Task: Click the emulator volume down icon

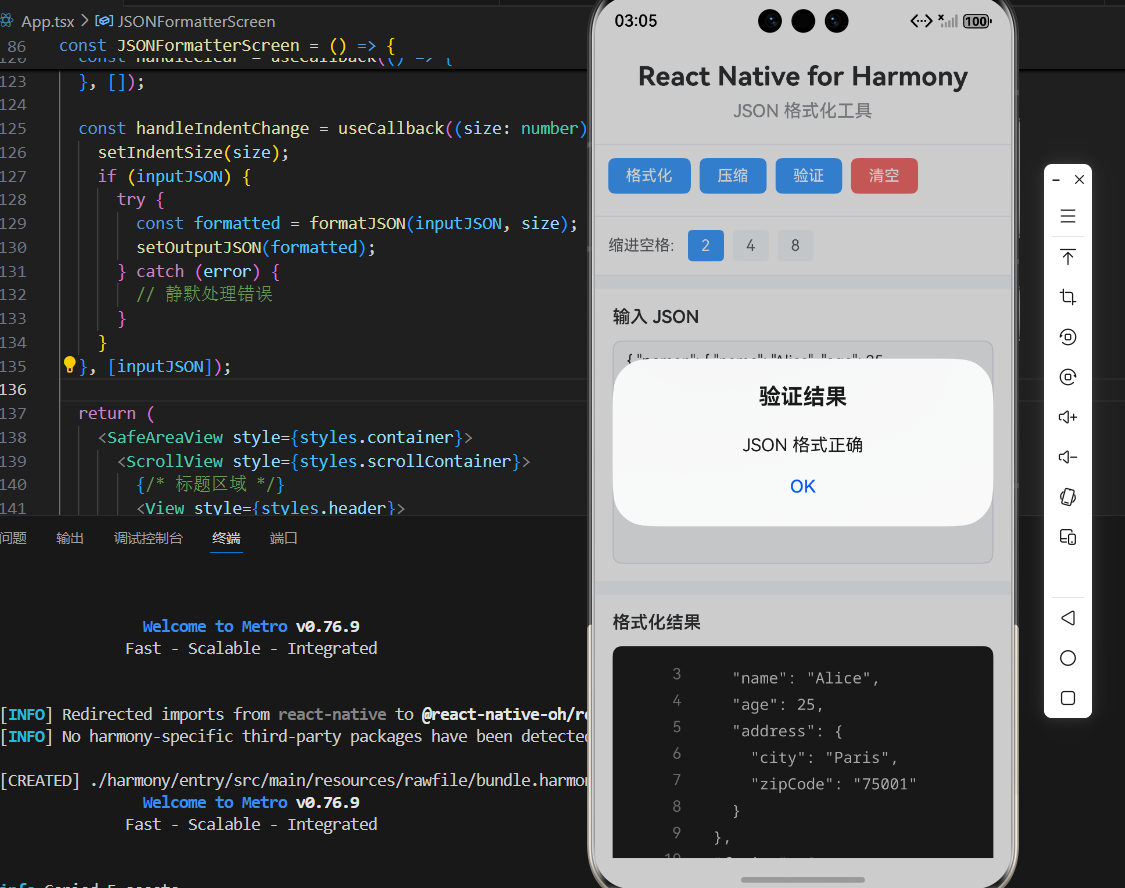Action: 1068,457
